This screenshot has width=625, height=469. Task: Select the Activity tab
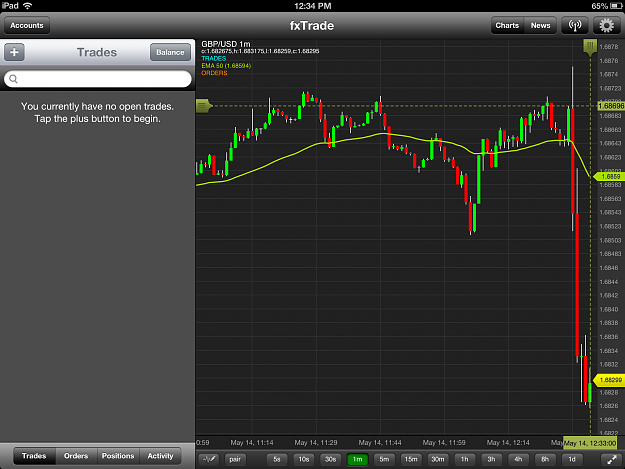[x=160, y=456]
